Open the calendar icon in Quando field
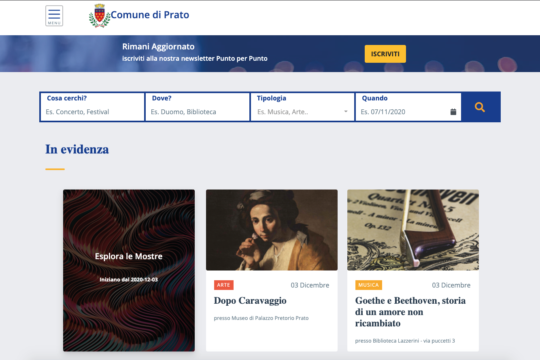This screenshot has height=360, width=540. point(453,112)
